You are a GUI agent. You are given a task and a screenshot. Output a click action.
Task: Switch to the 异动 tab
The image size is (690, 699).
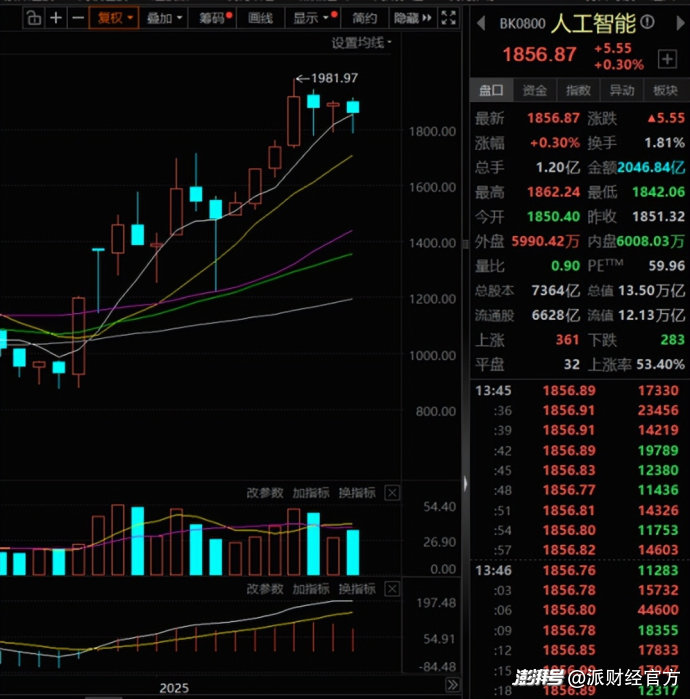621,90
